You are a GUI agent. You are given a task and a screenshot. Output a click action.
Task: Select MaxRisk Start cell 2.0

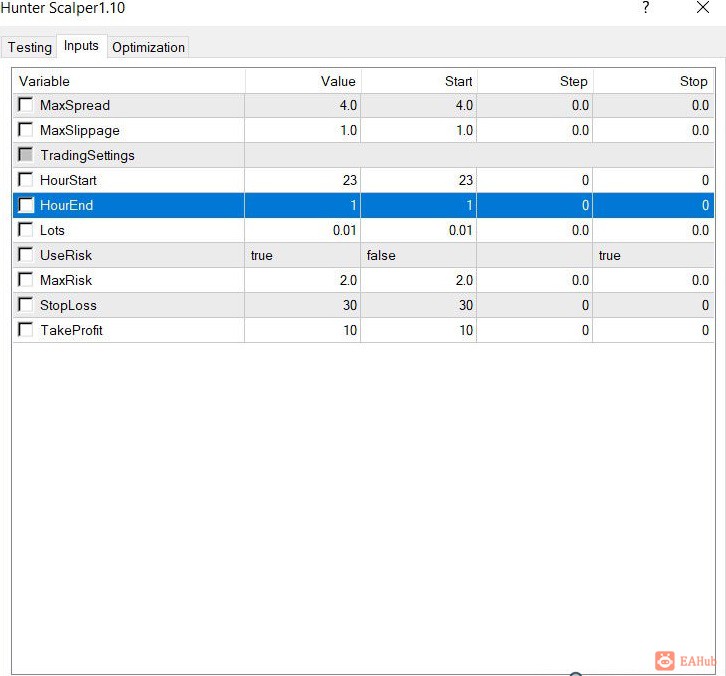(x=419, y=280)
